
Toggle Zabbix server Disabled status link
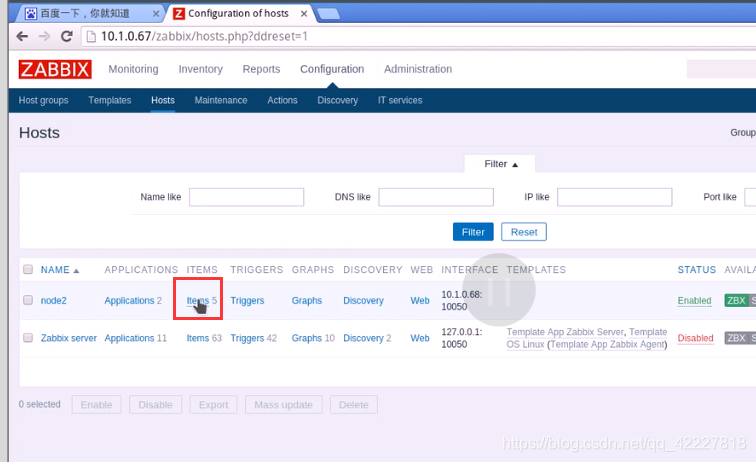point(695,338)
